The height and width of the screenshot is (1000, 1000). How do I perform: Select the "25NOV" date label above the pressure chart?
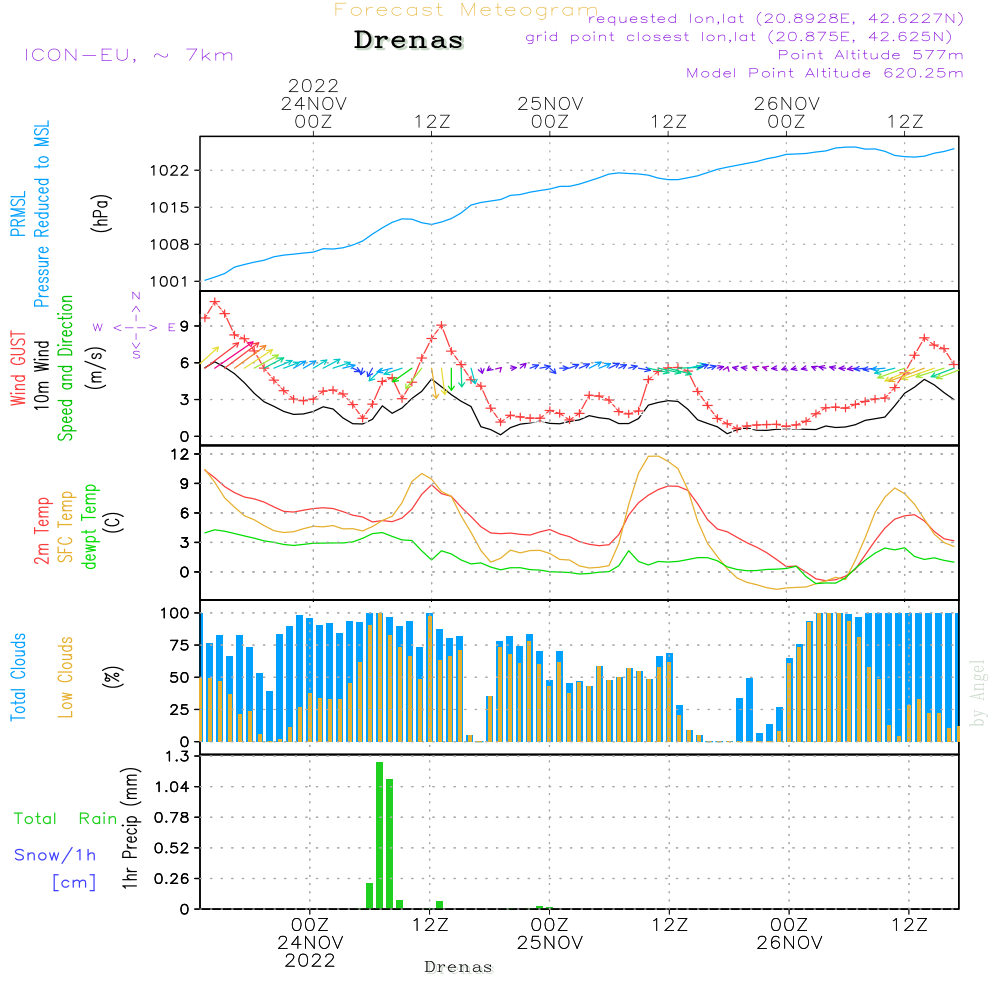pyautogui.click(x=550, y=104)
